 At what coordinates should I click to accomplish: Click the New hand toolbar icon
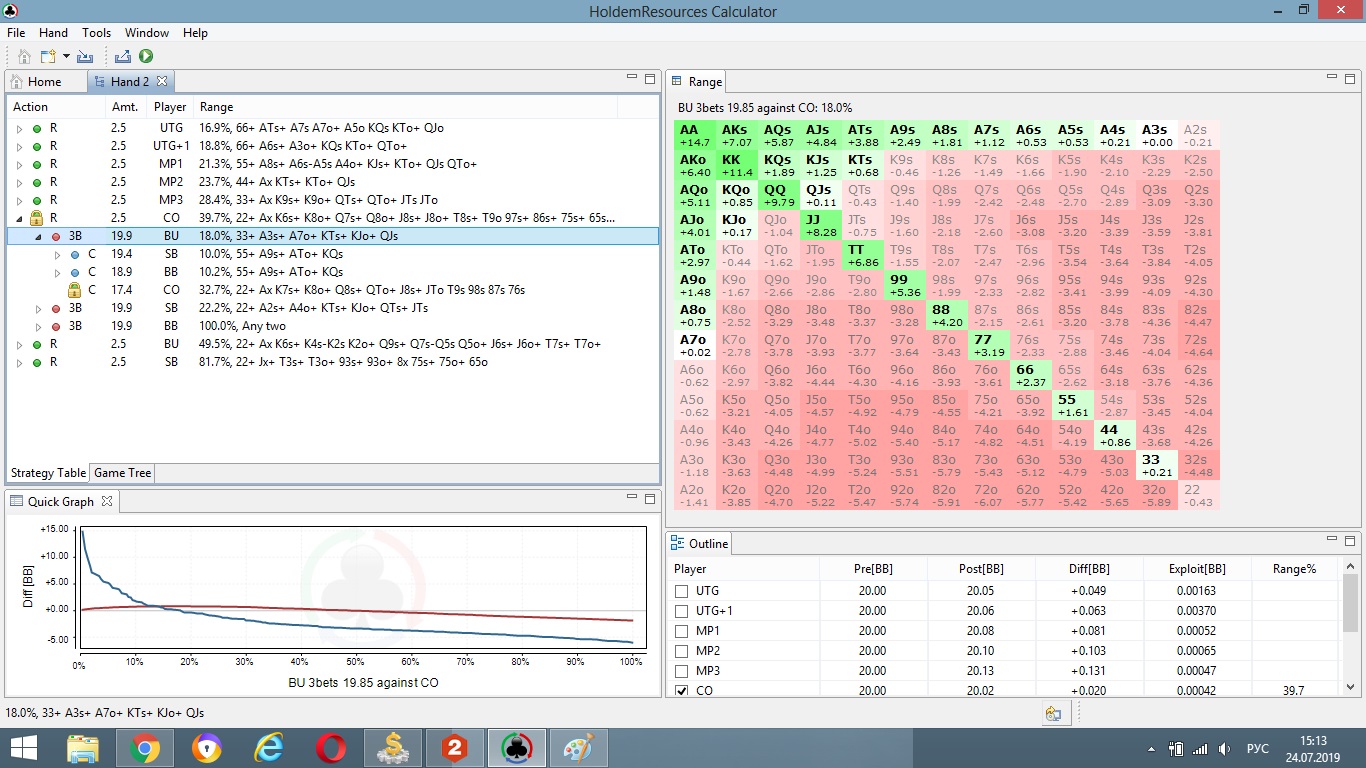click(48, 57)
